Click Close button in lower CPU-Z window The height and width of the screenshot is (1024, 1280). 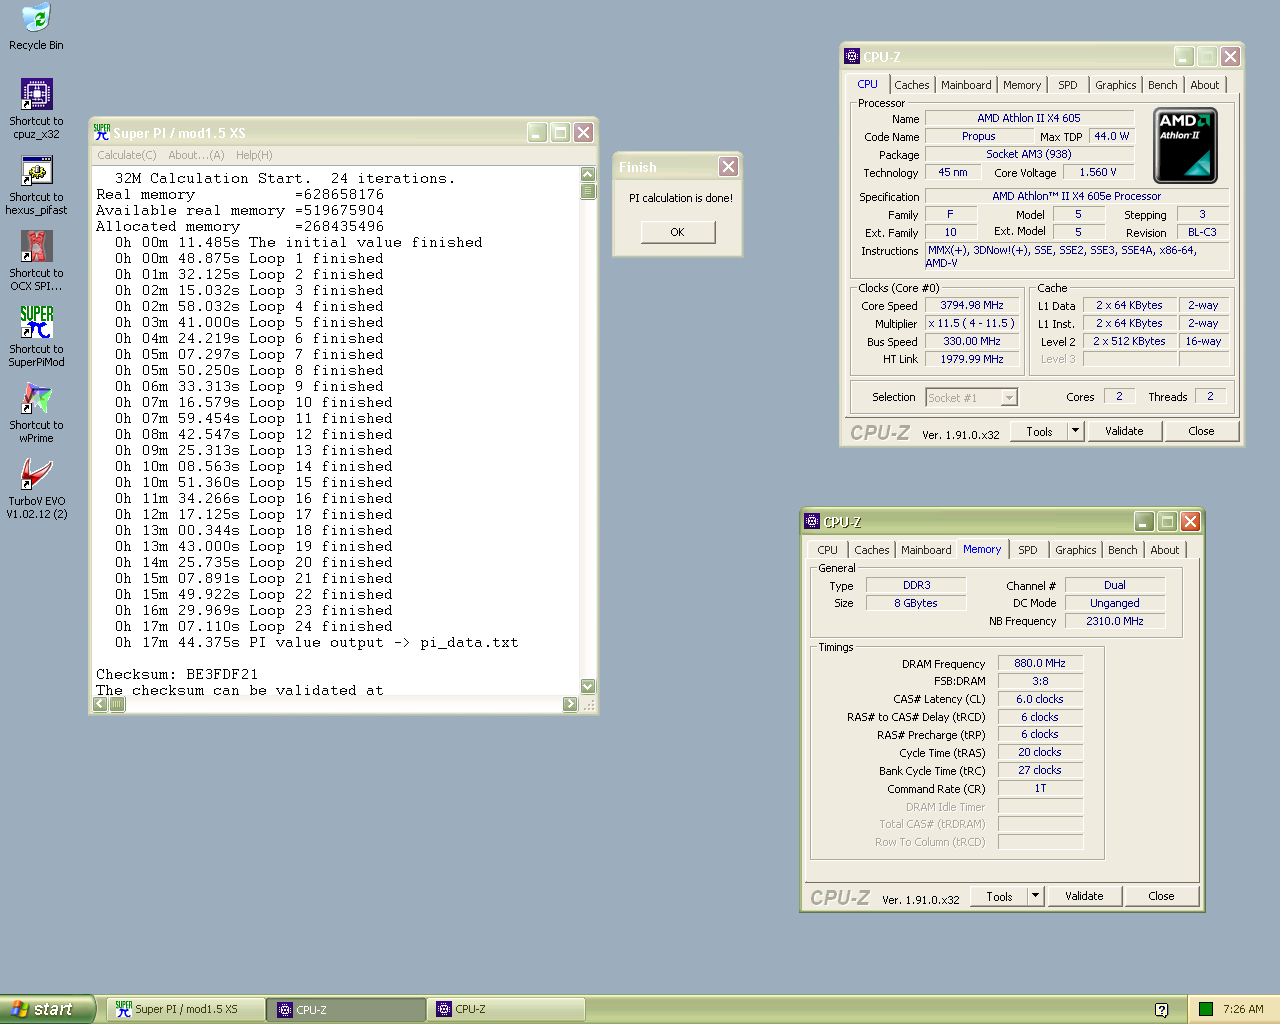click(1161, 896)
